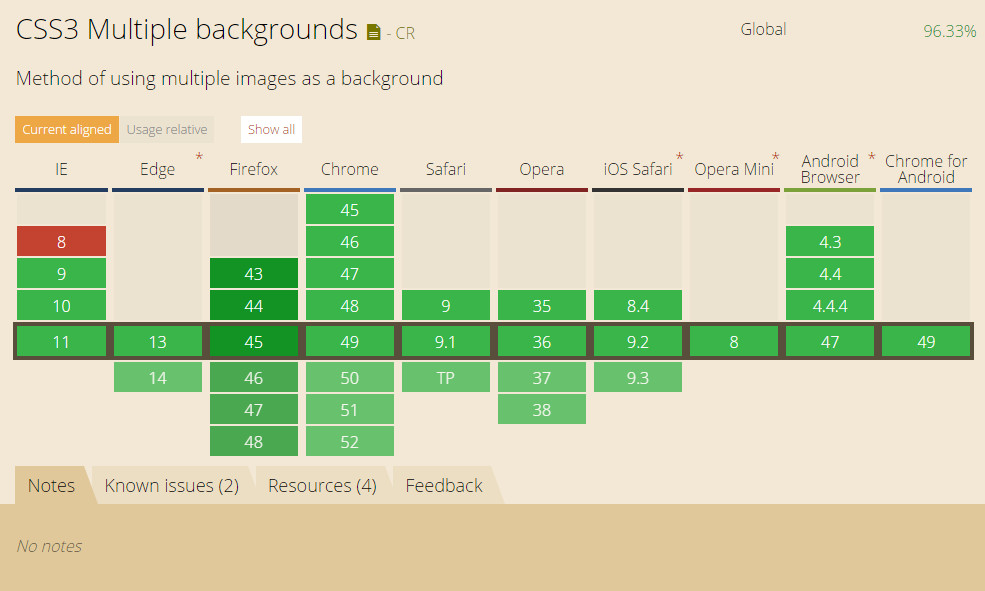The height and width of the screenshot is (591, 985).
Task: Select the iOS Safari 9.2 cell
Action: [x=638, y=341]
